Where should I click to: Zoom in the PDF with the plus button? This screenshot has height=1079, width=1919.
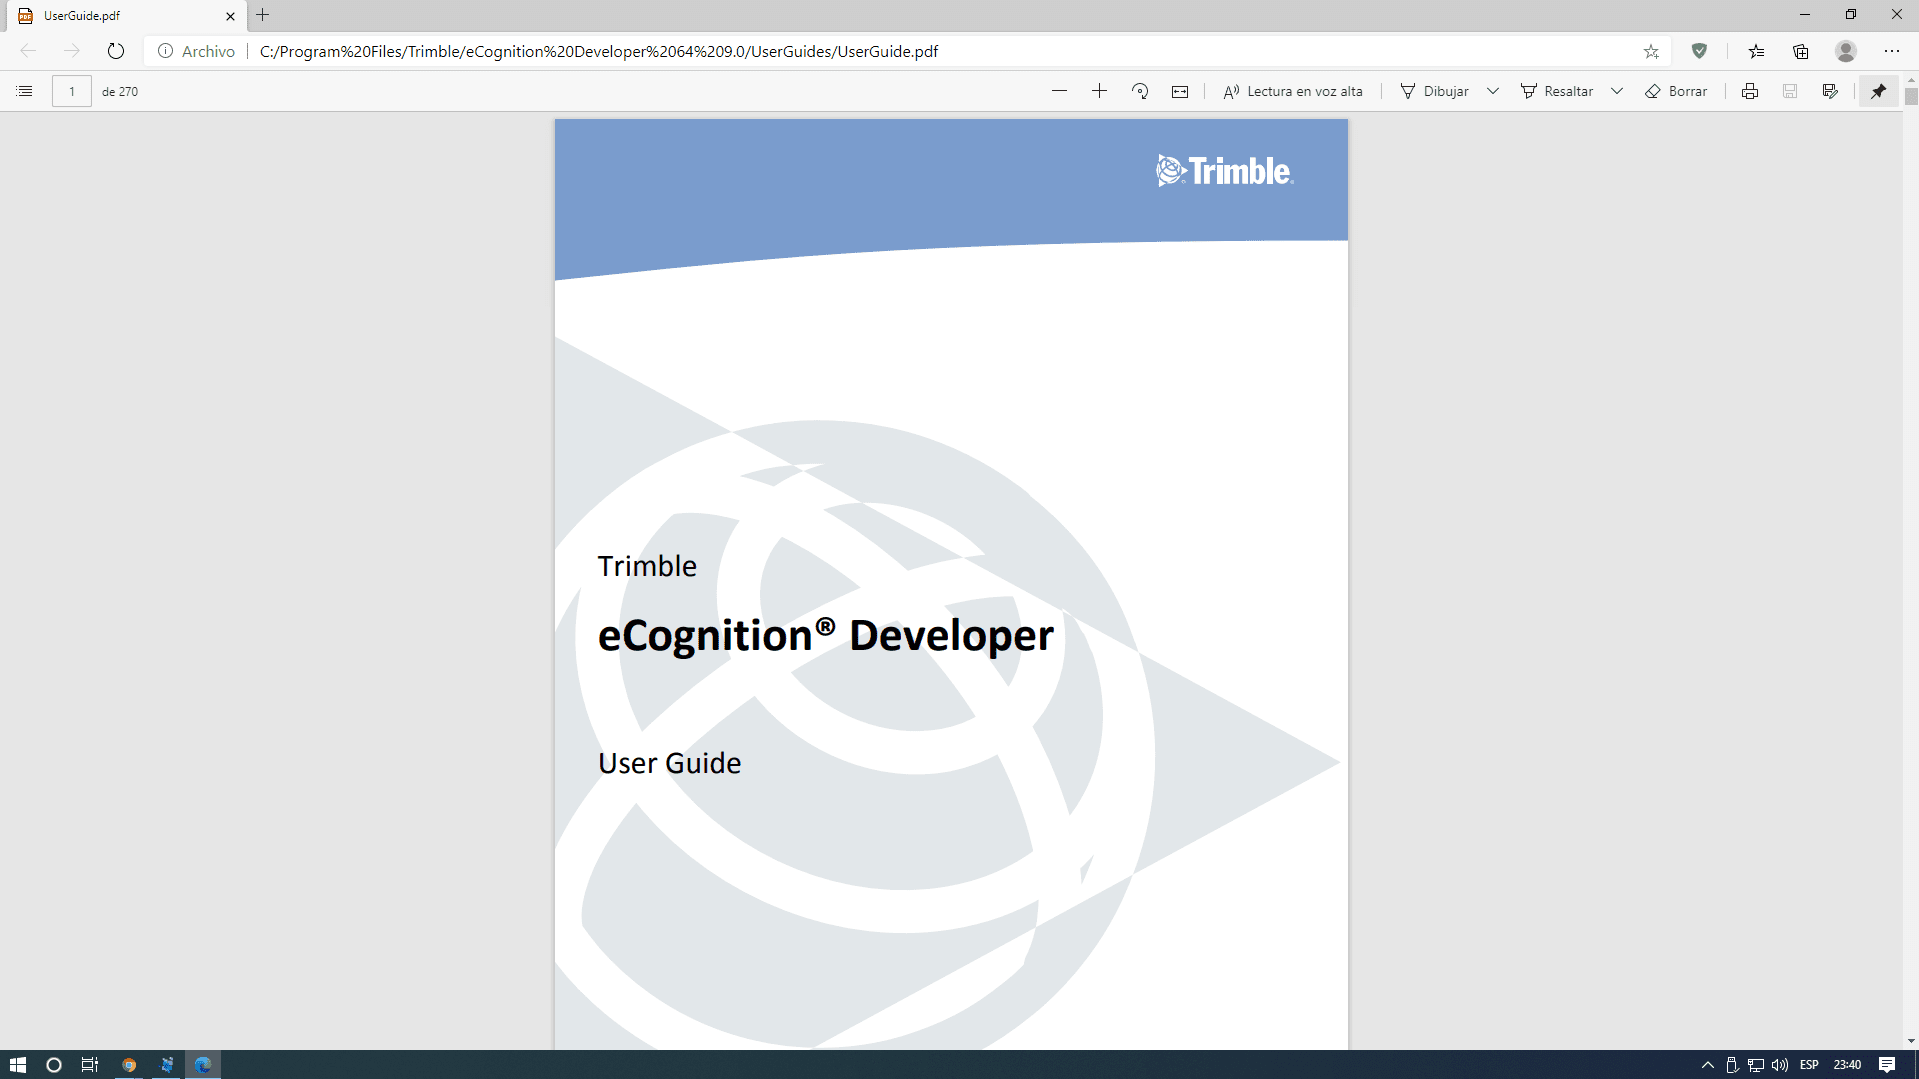pyautogui.click(x=1099, y=91)
